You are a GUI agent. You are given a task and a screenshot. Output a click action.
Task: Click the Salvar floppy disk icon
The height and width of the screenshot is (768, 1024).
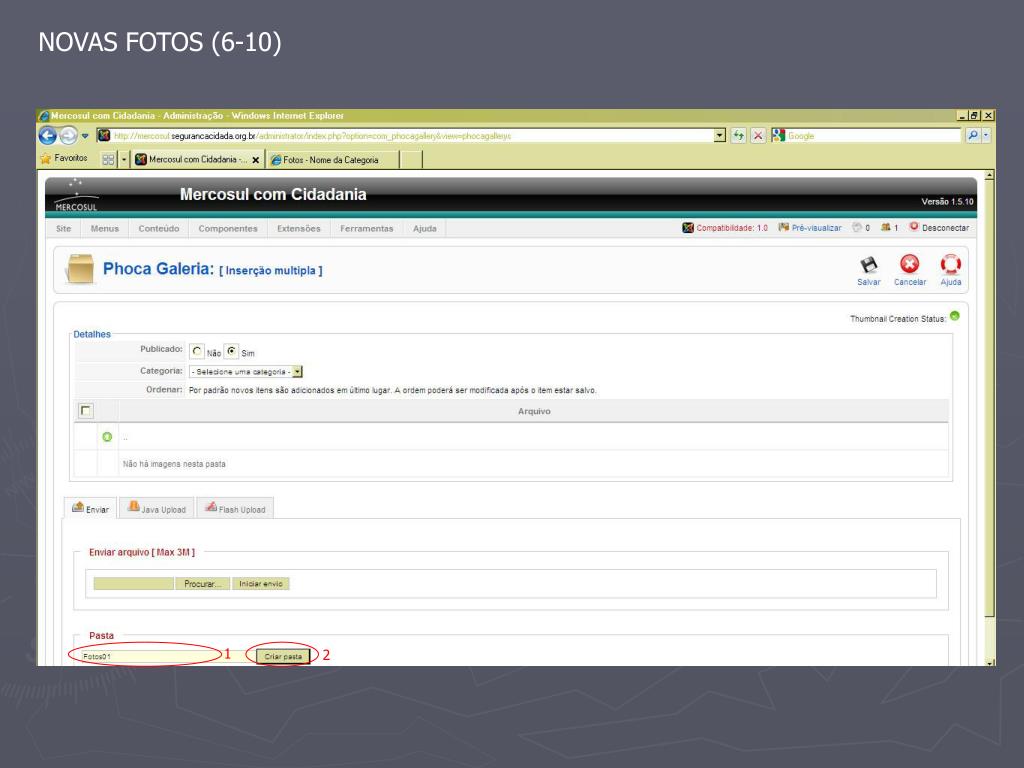coord(869,264)
